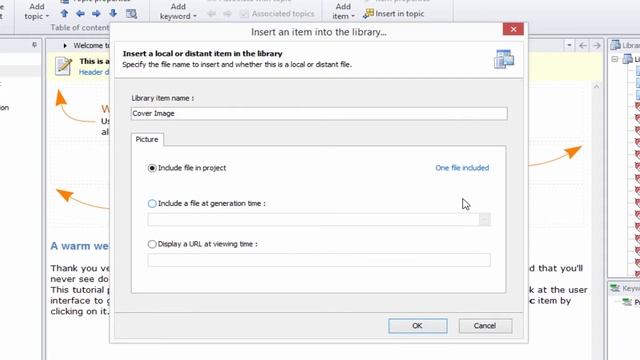640x360 pixels.
Task: Select Display a URL at viewing time
Action: click(152, 244)
